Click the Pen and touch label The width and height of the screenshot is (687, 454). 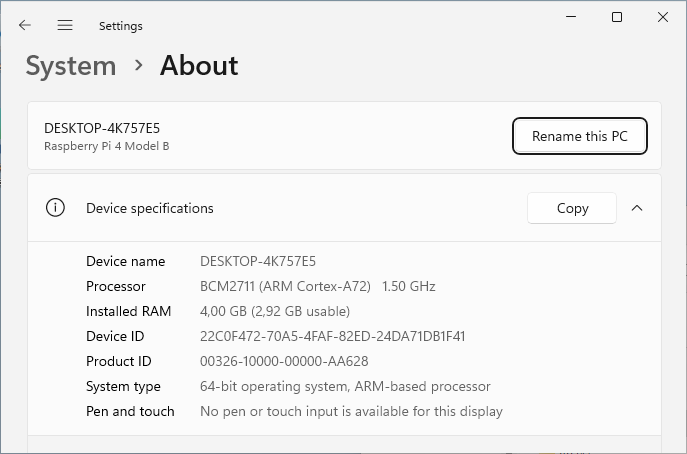(x=130, y=411)
